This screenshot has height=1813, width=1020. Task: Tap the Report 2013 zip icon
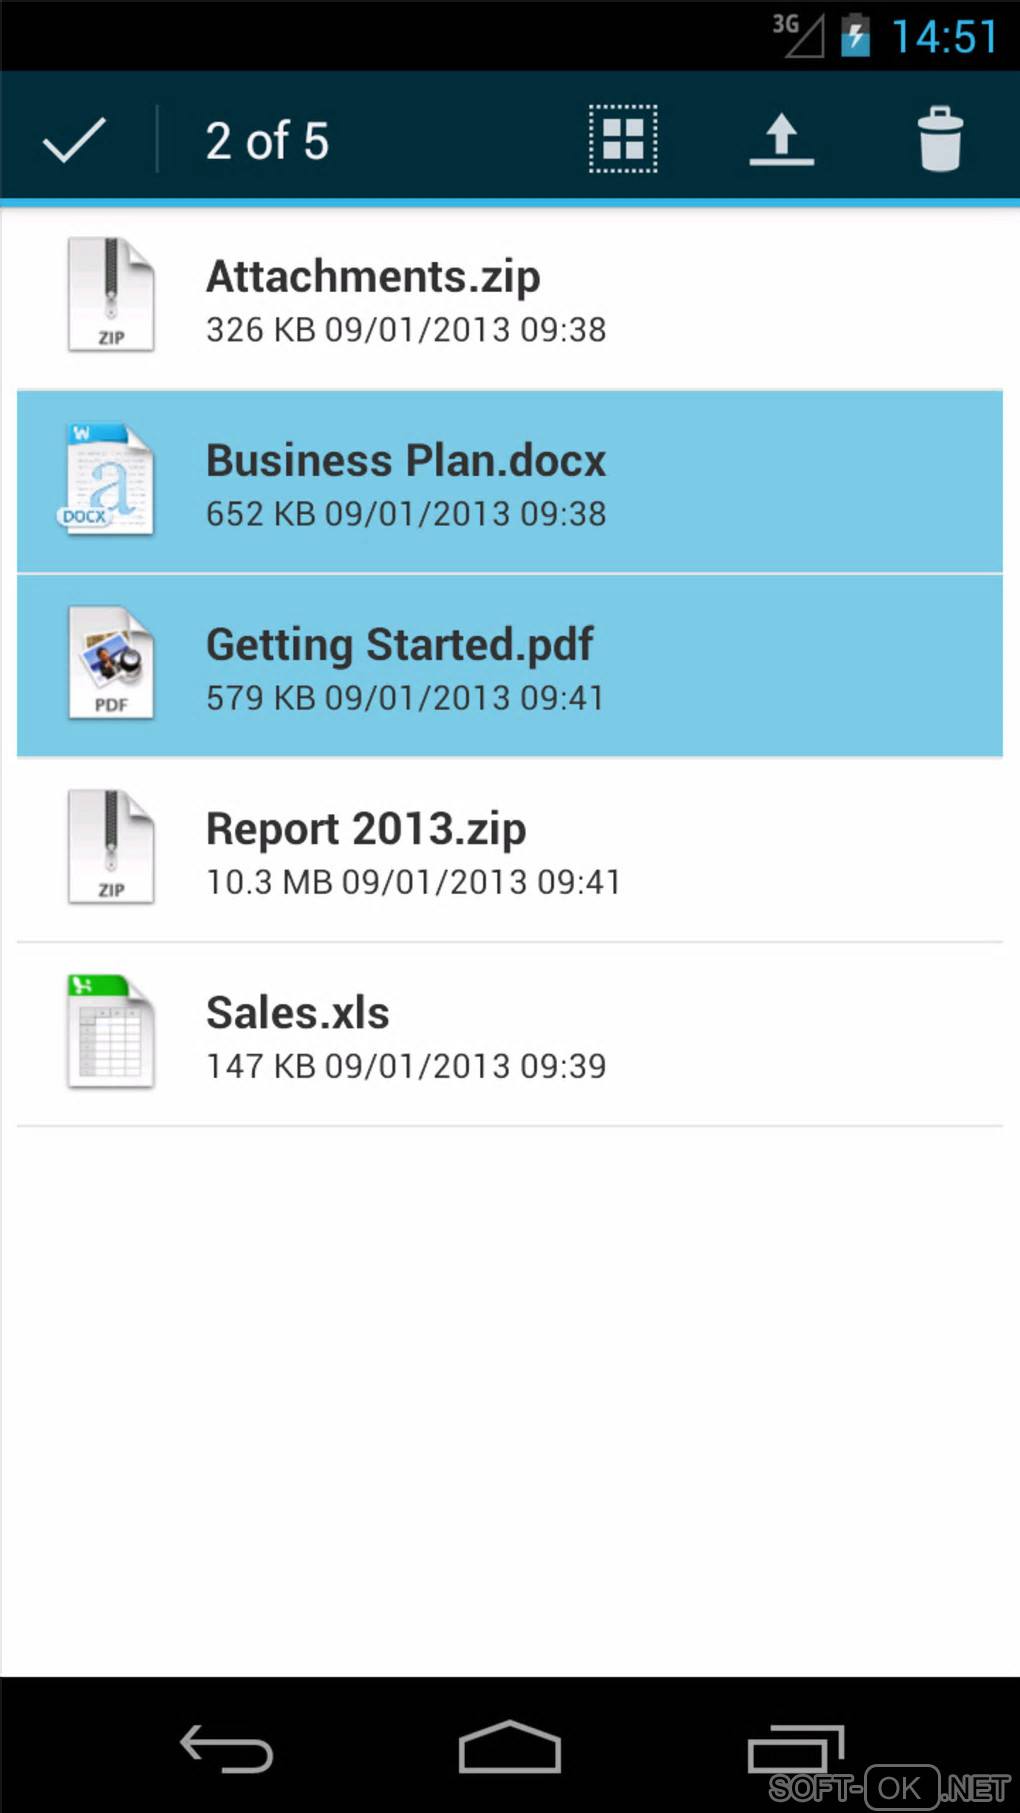(111, 847)
